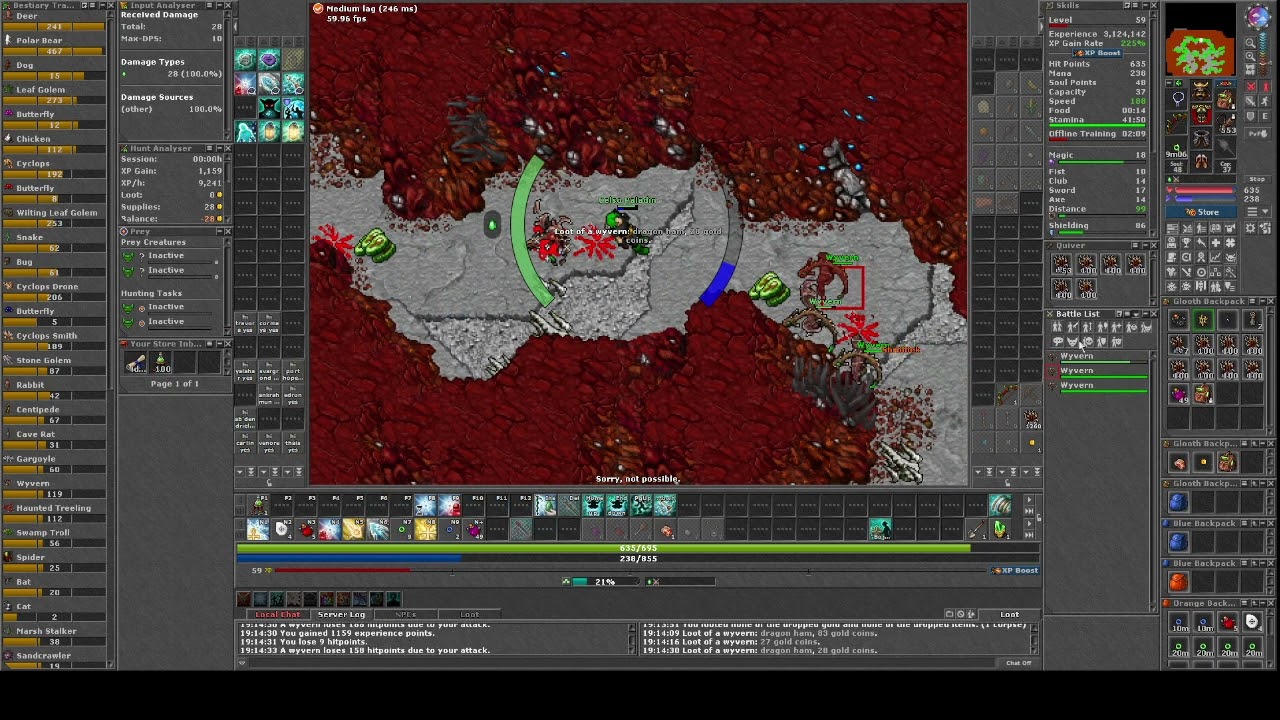Click the F8 hotkey spell slot

click(426, 505)
